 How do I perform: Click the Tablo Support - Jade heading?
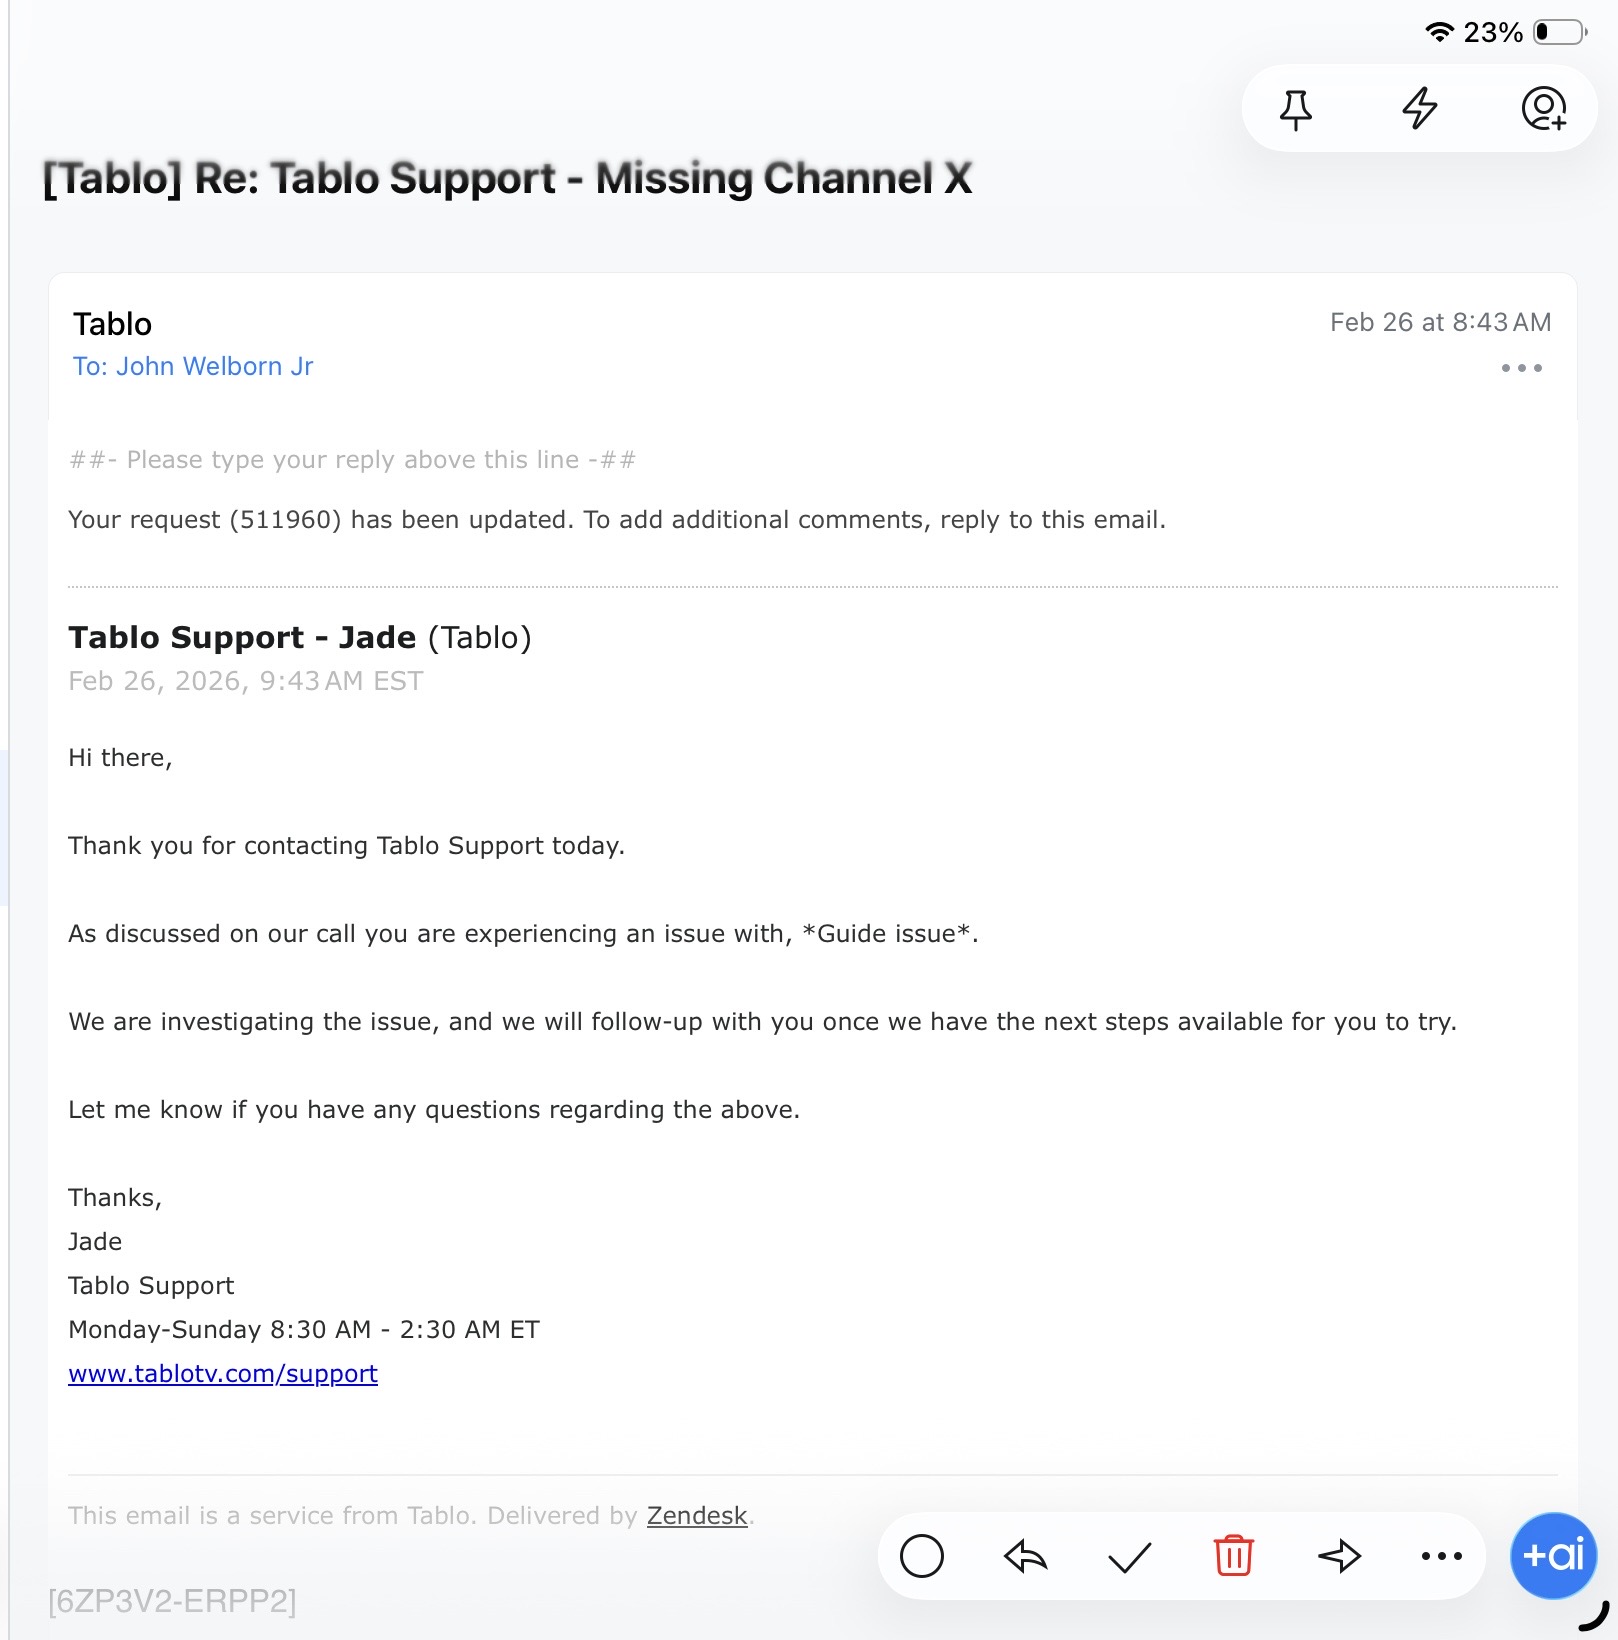(242, 637)
